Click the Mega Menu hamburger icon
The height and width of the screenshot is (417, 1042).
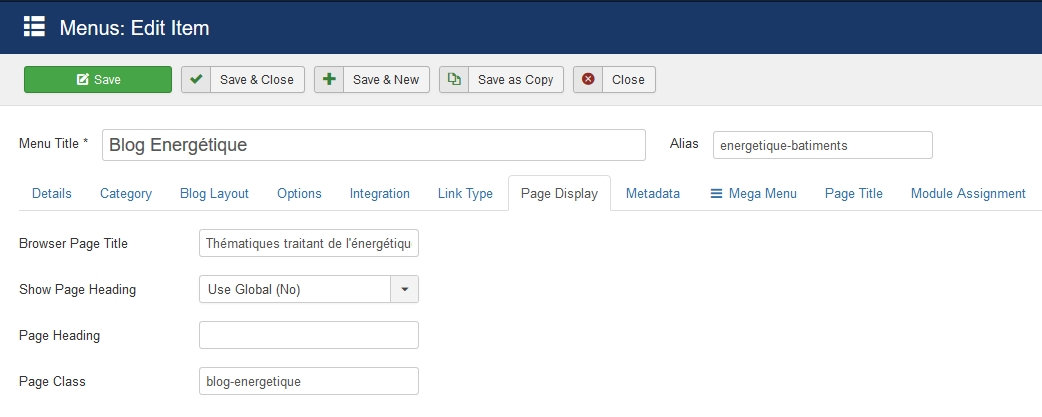[x=716, y=194]
